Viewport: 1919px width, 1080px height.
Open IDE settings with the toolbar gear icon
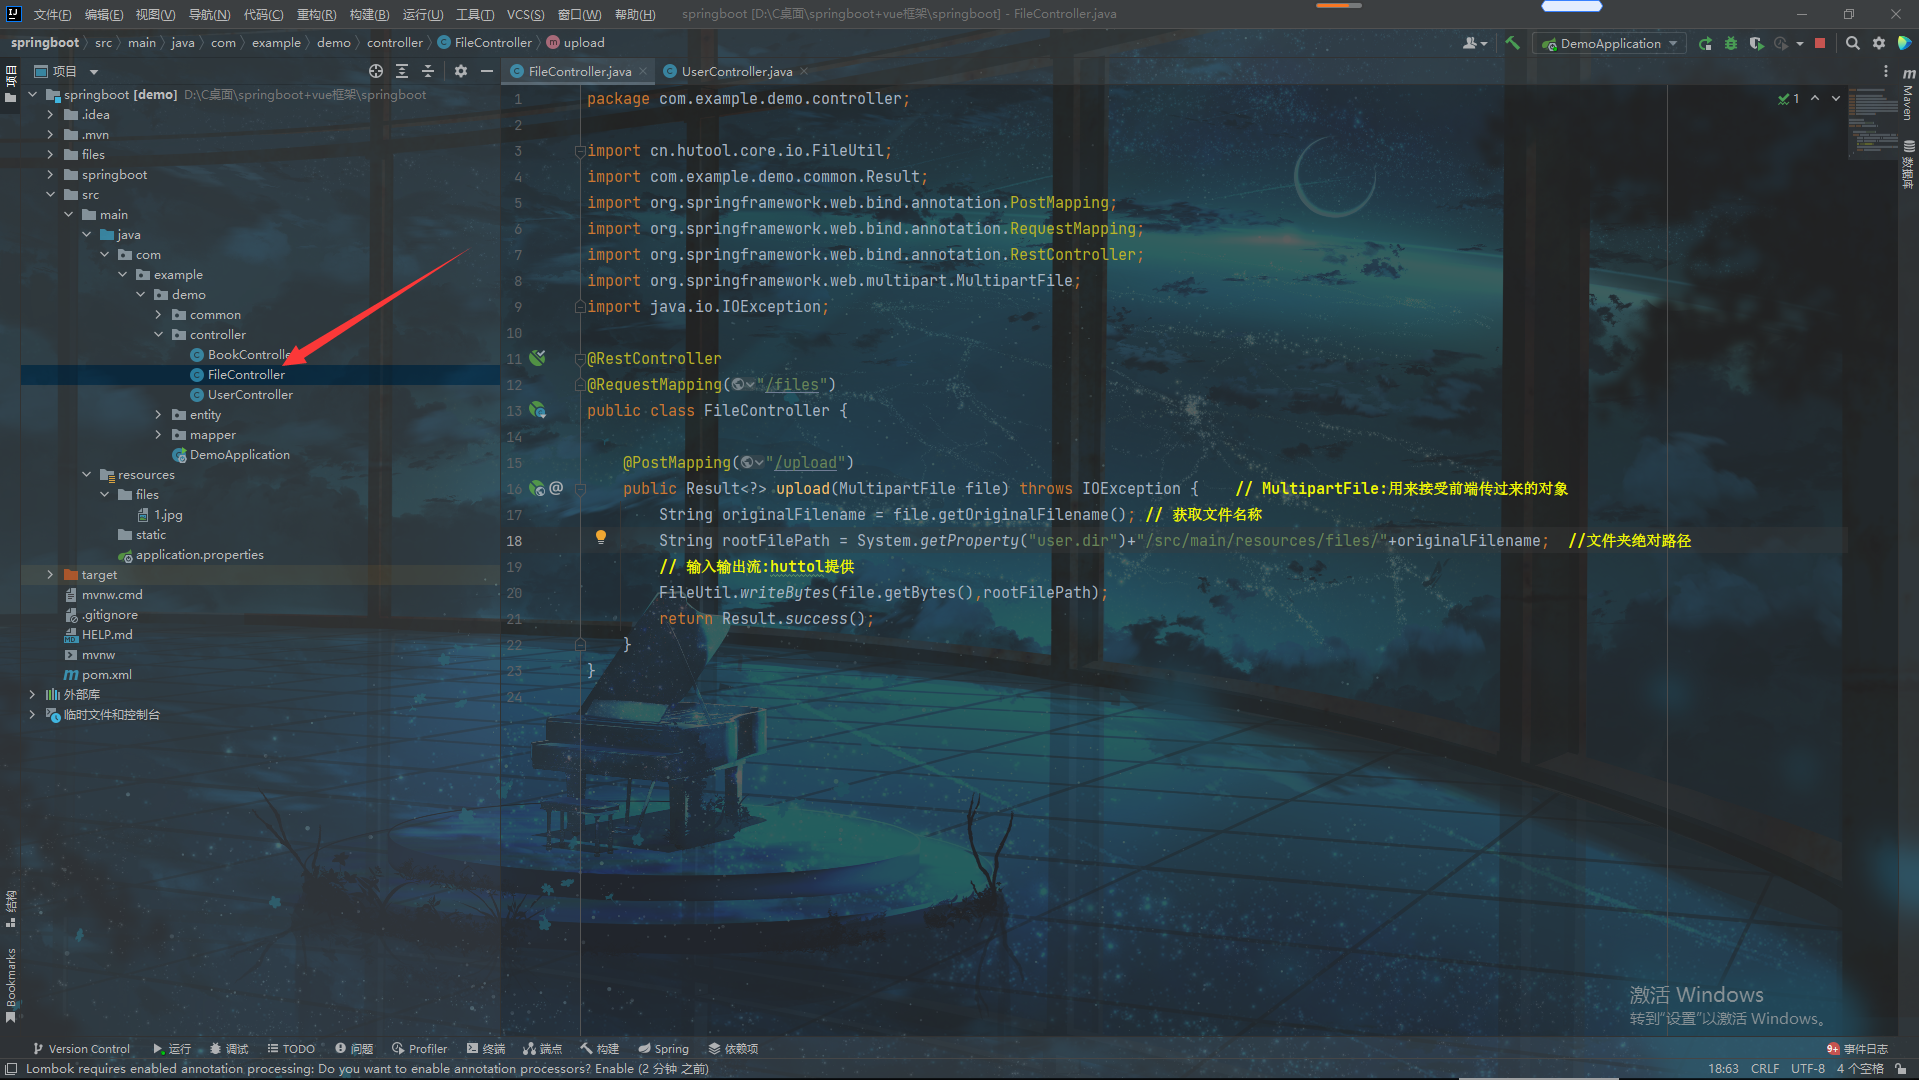1879,43
